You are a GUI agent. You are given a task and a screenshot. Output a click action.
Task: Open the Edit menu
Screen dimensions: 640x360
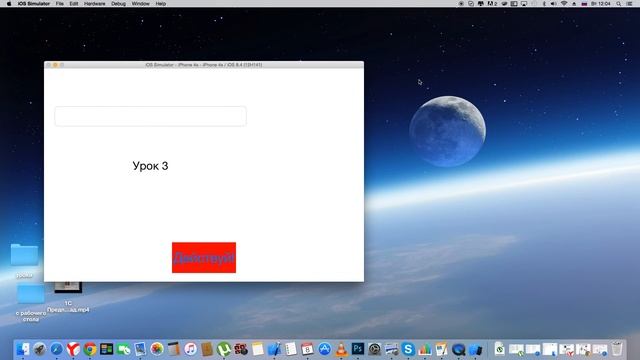pyautogui.click(x=73, y=4)
